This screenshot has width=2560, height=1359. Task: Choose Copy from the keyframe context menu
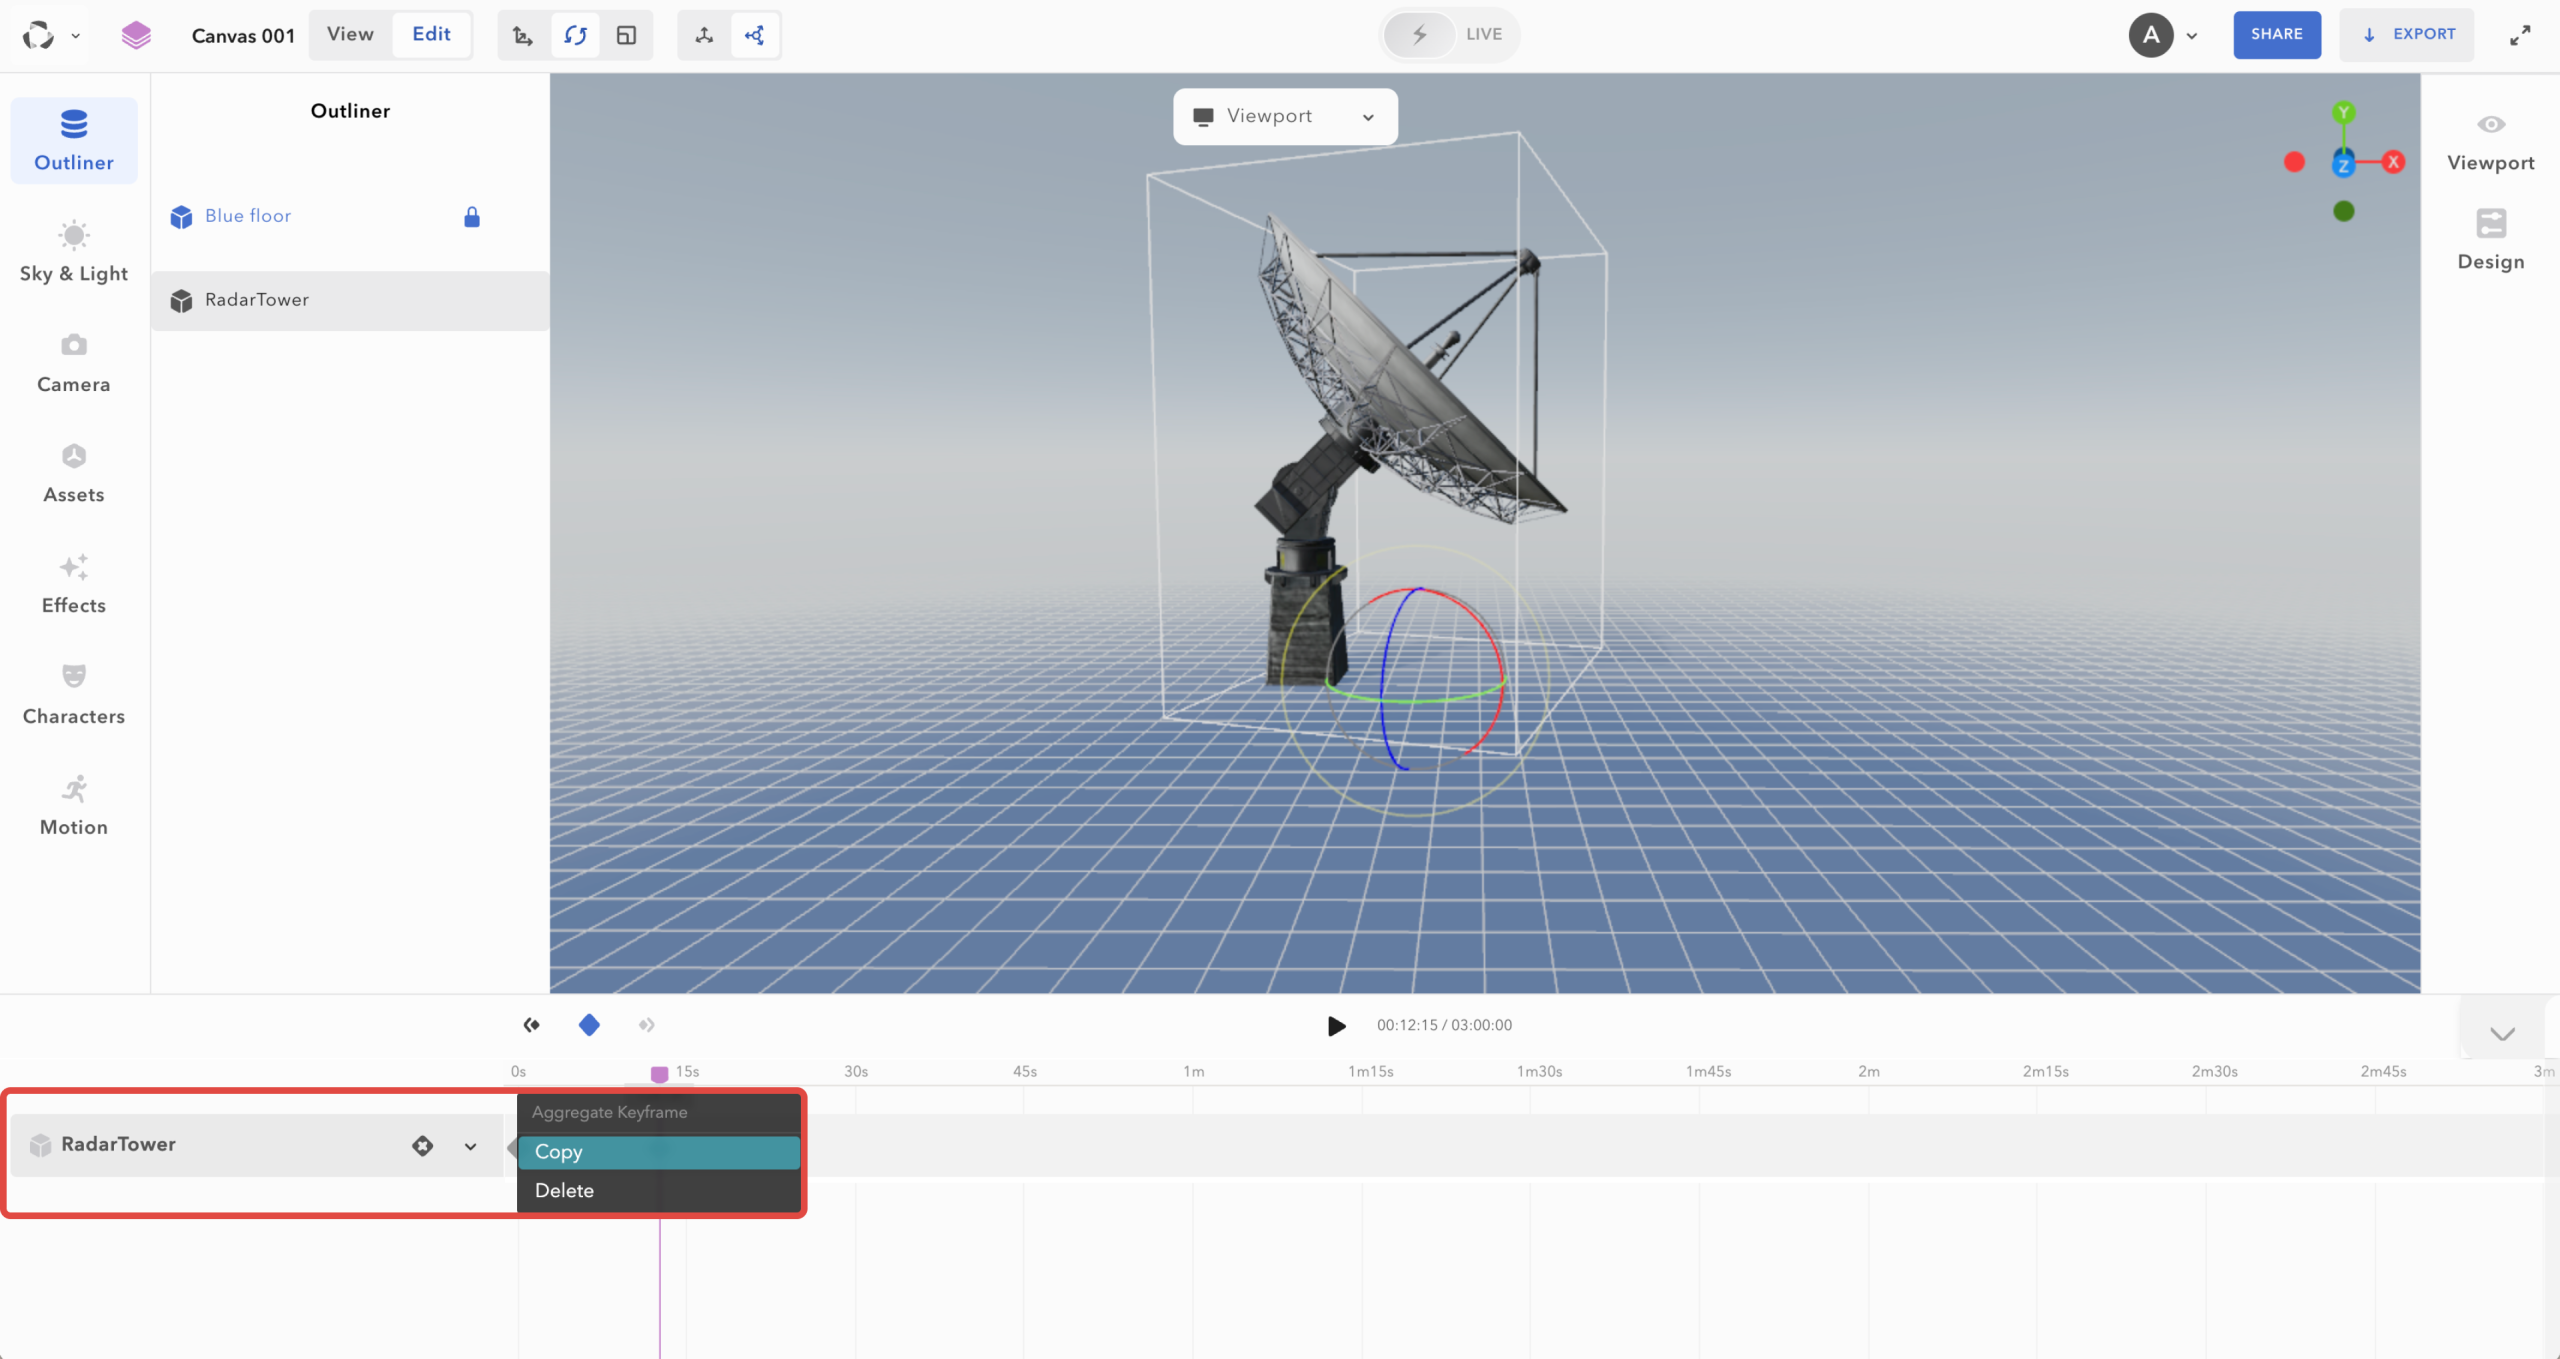coord(658,1151)
